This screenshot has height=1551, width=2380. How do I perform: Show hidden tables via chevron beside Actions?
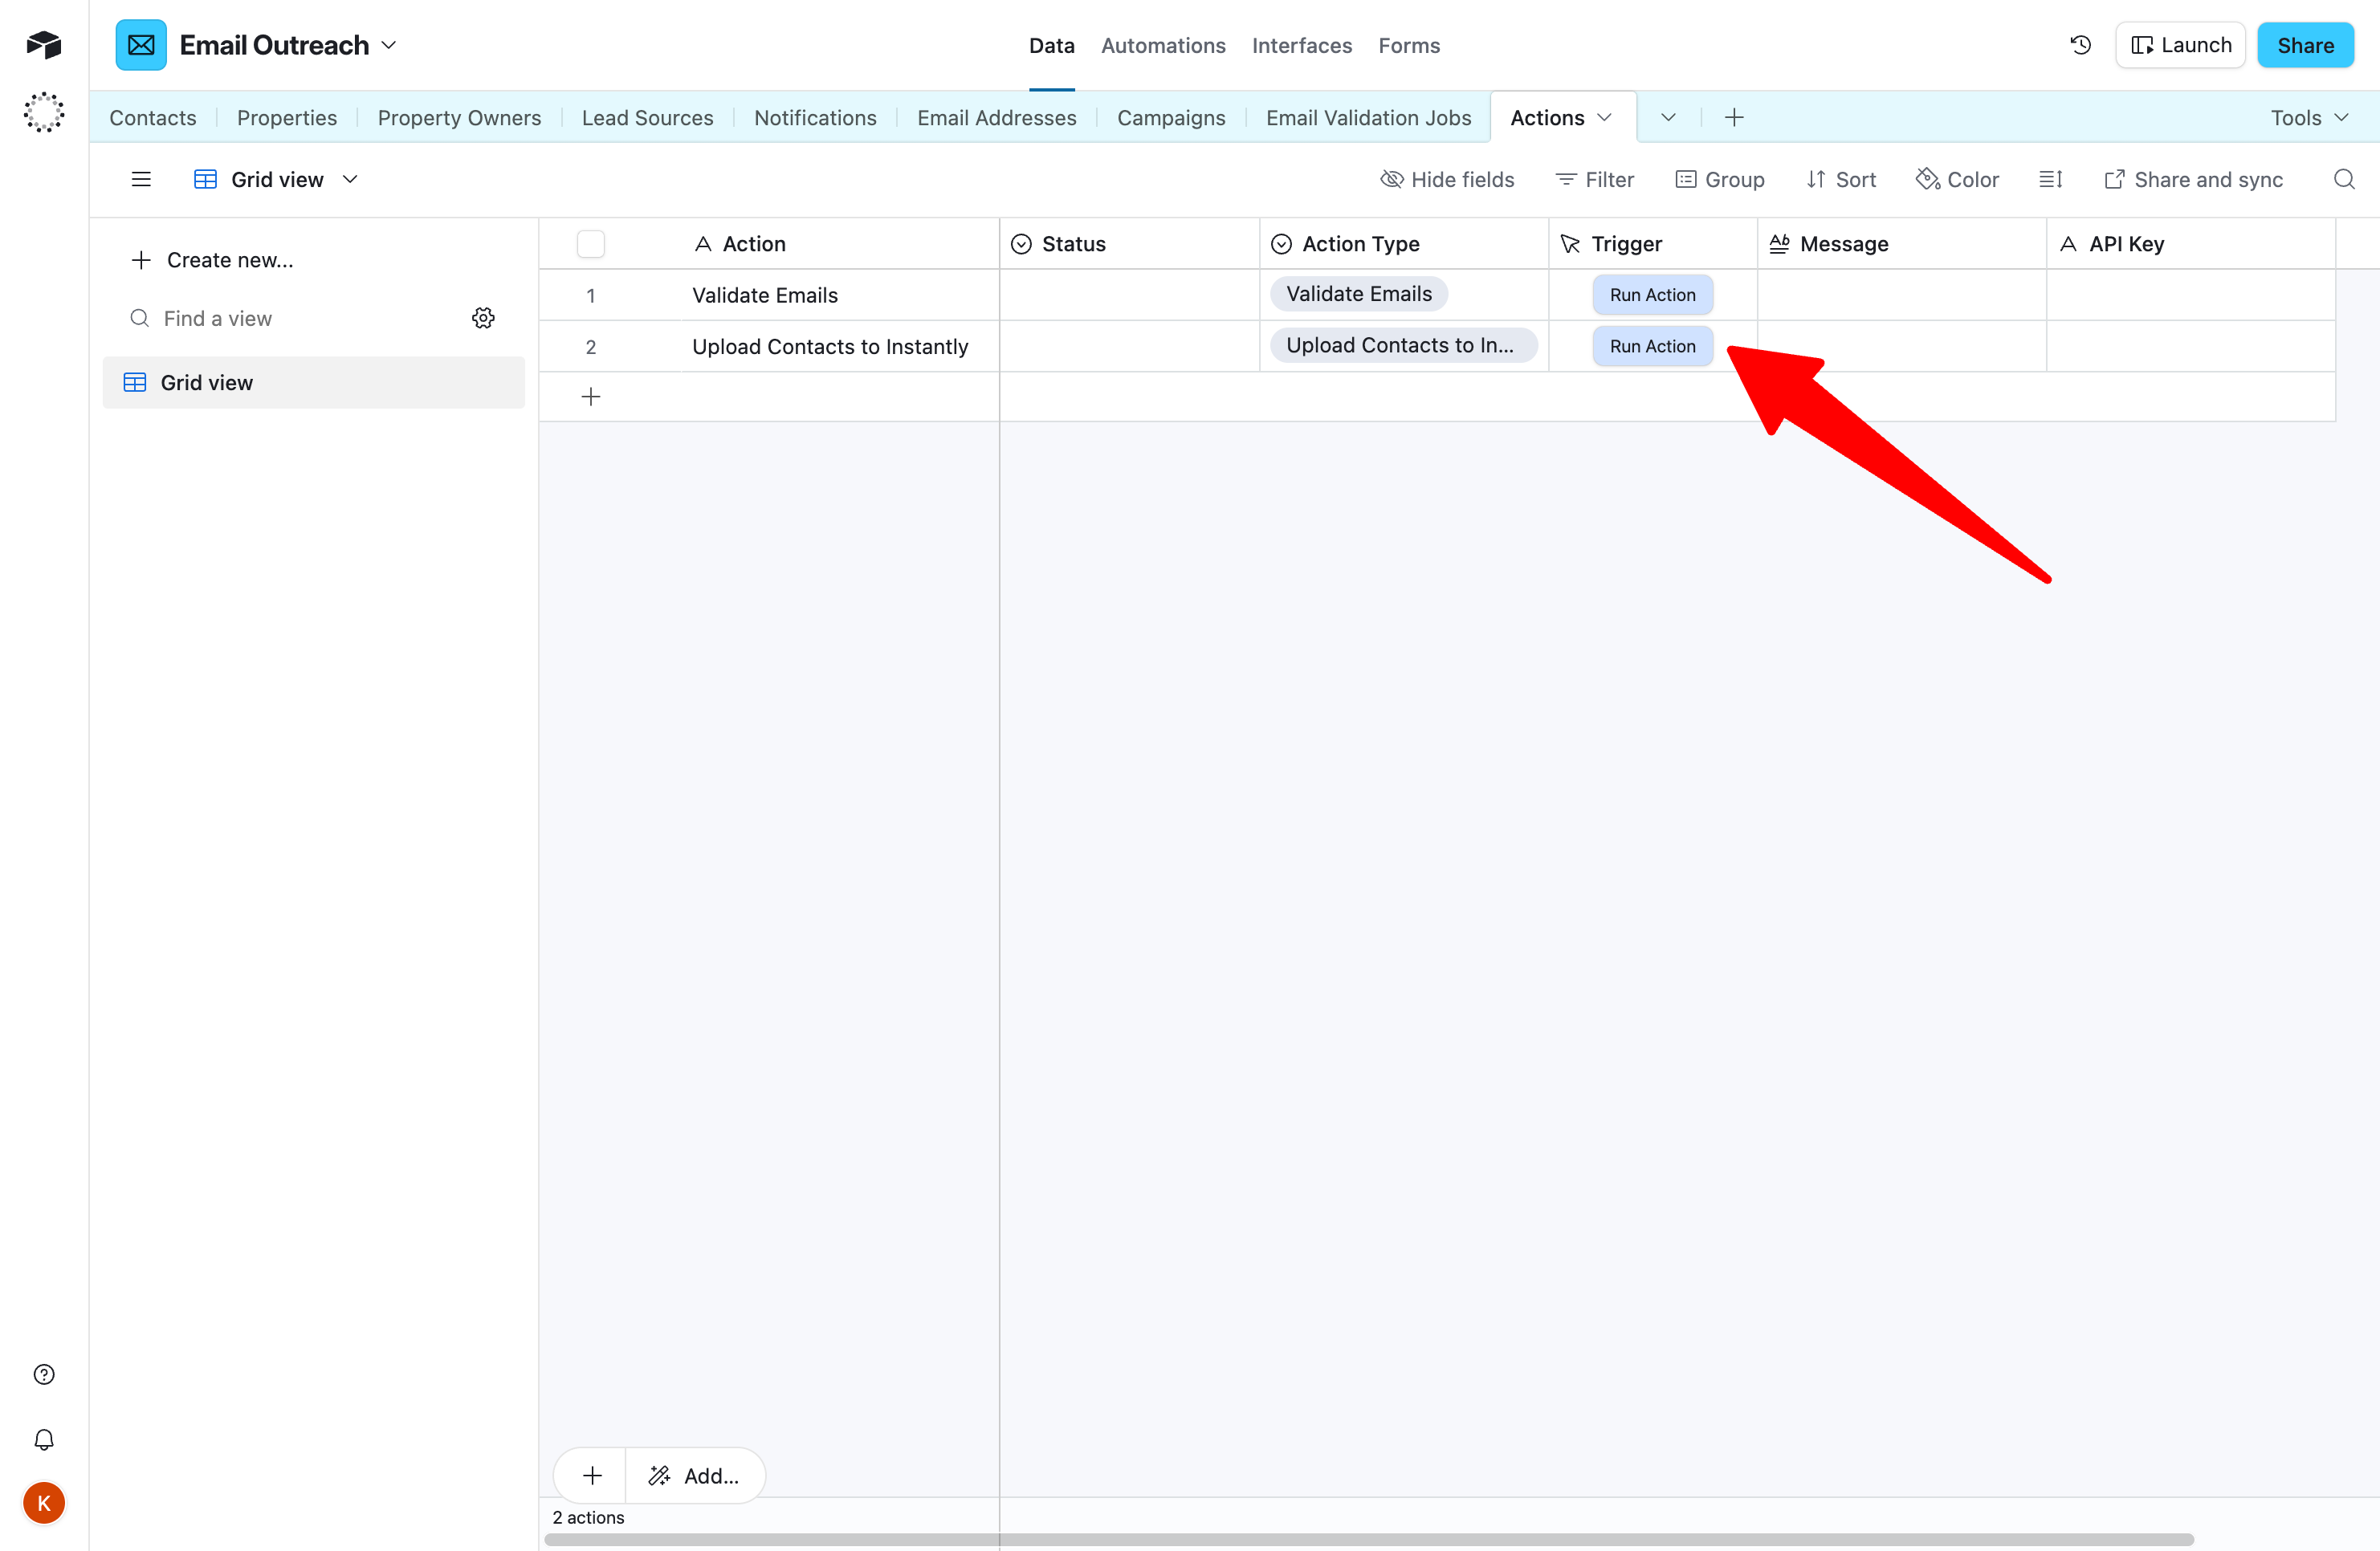pyautogui.click(x=1668, y=117)
